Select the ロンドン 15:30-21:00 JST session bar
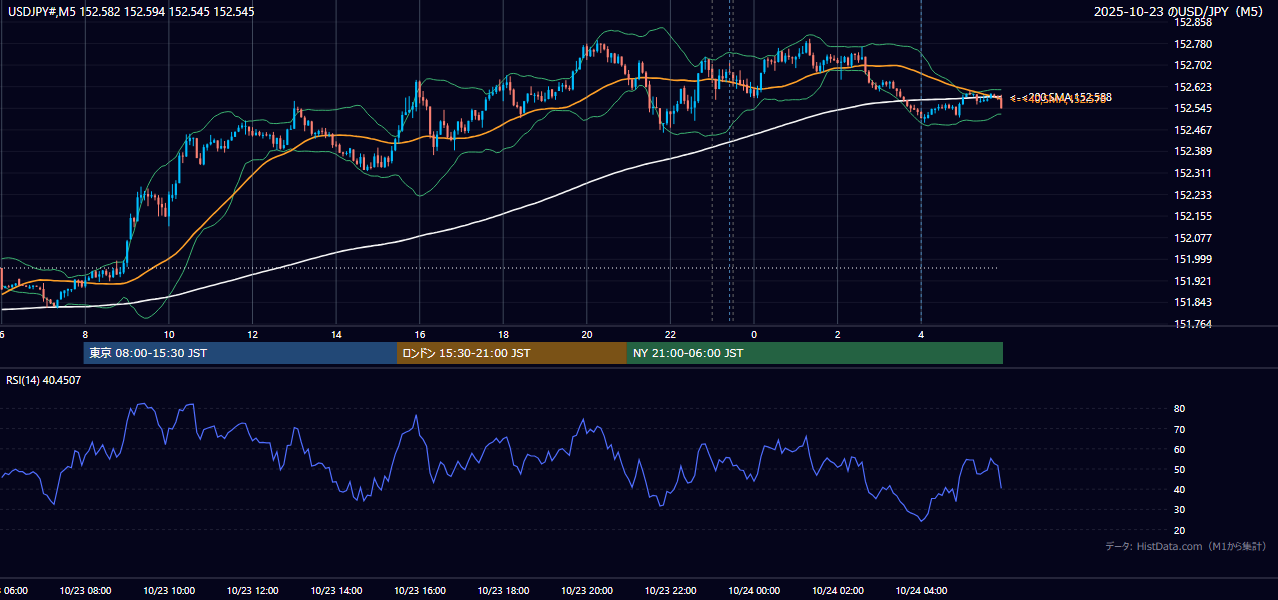Viewport: 1278px width, 600px height. (512, 353)
